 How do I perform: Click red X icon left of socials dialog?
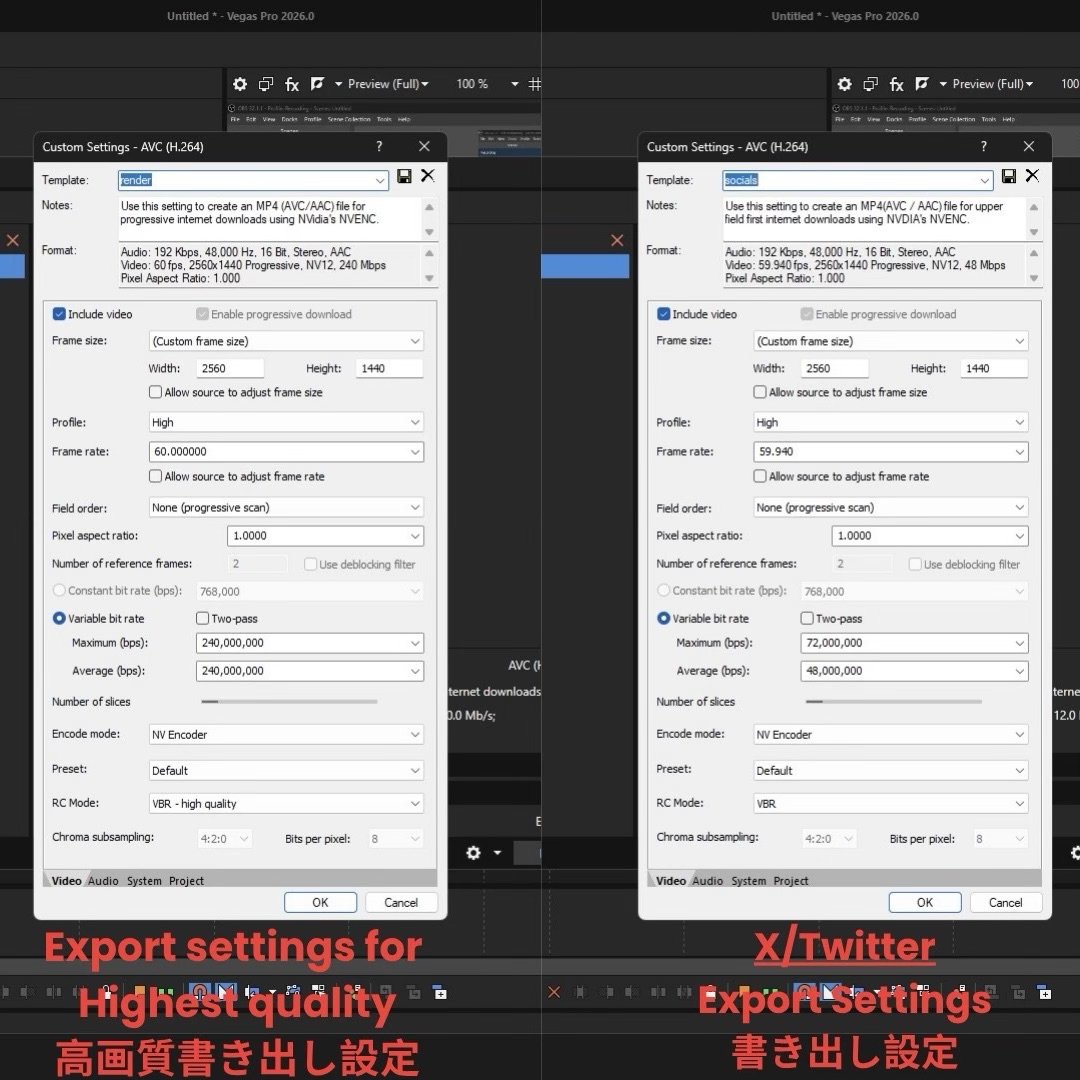[617, 240]
